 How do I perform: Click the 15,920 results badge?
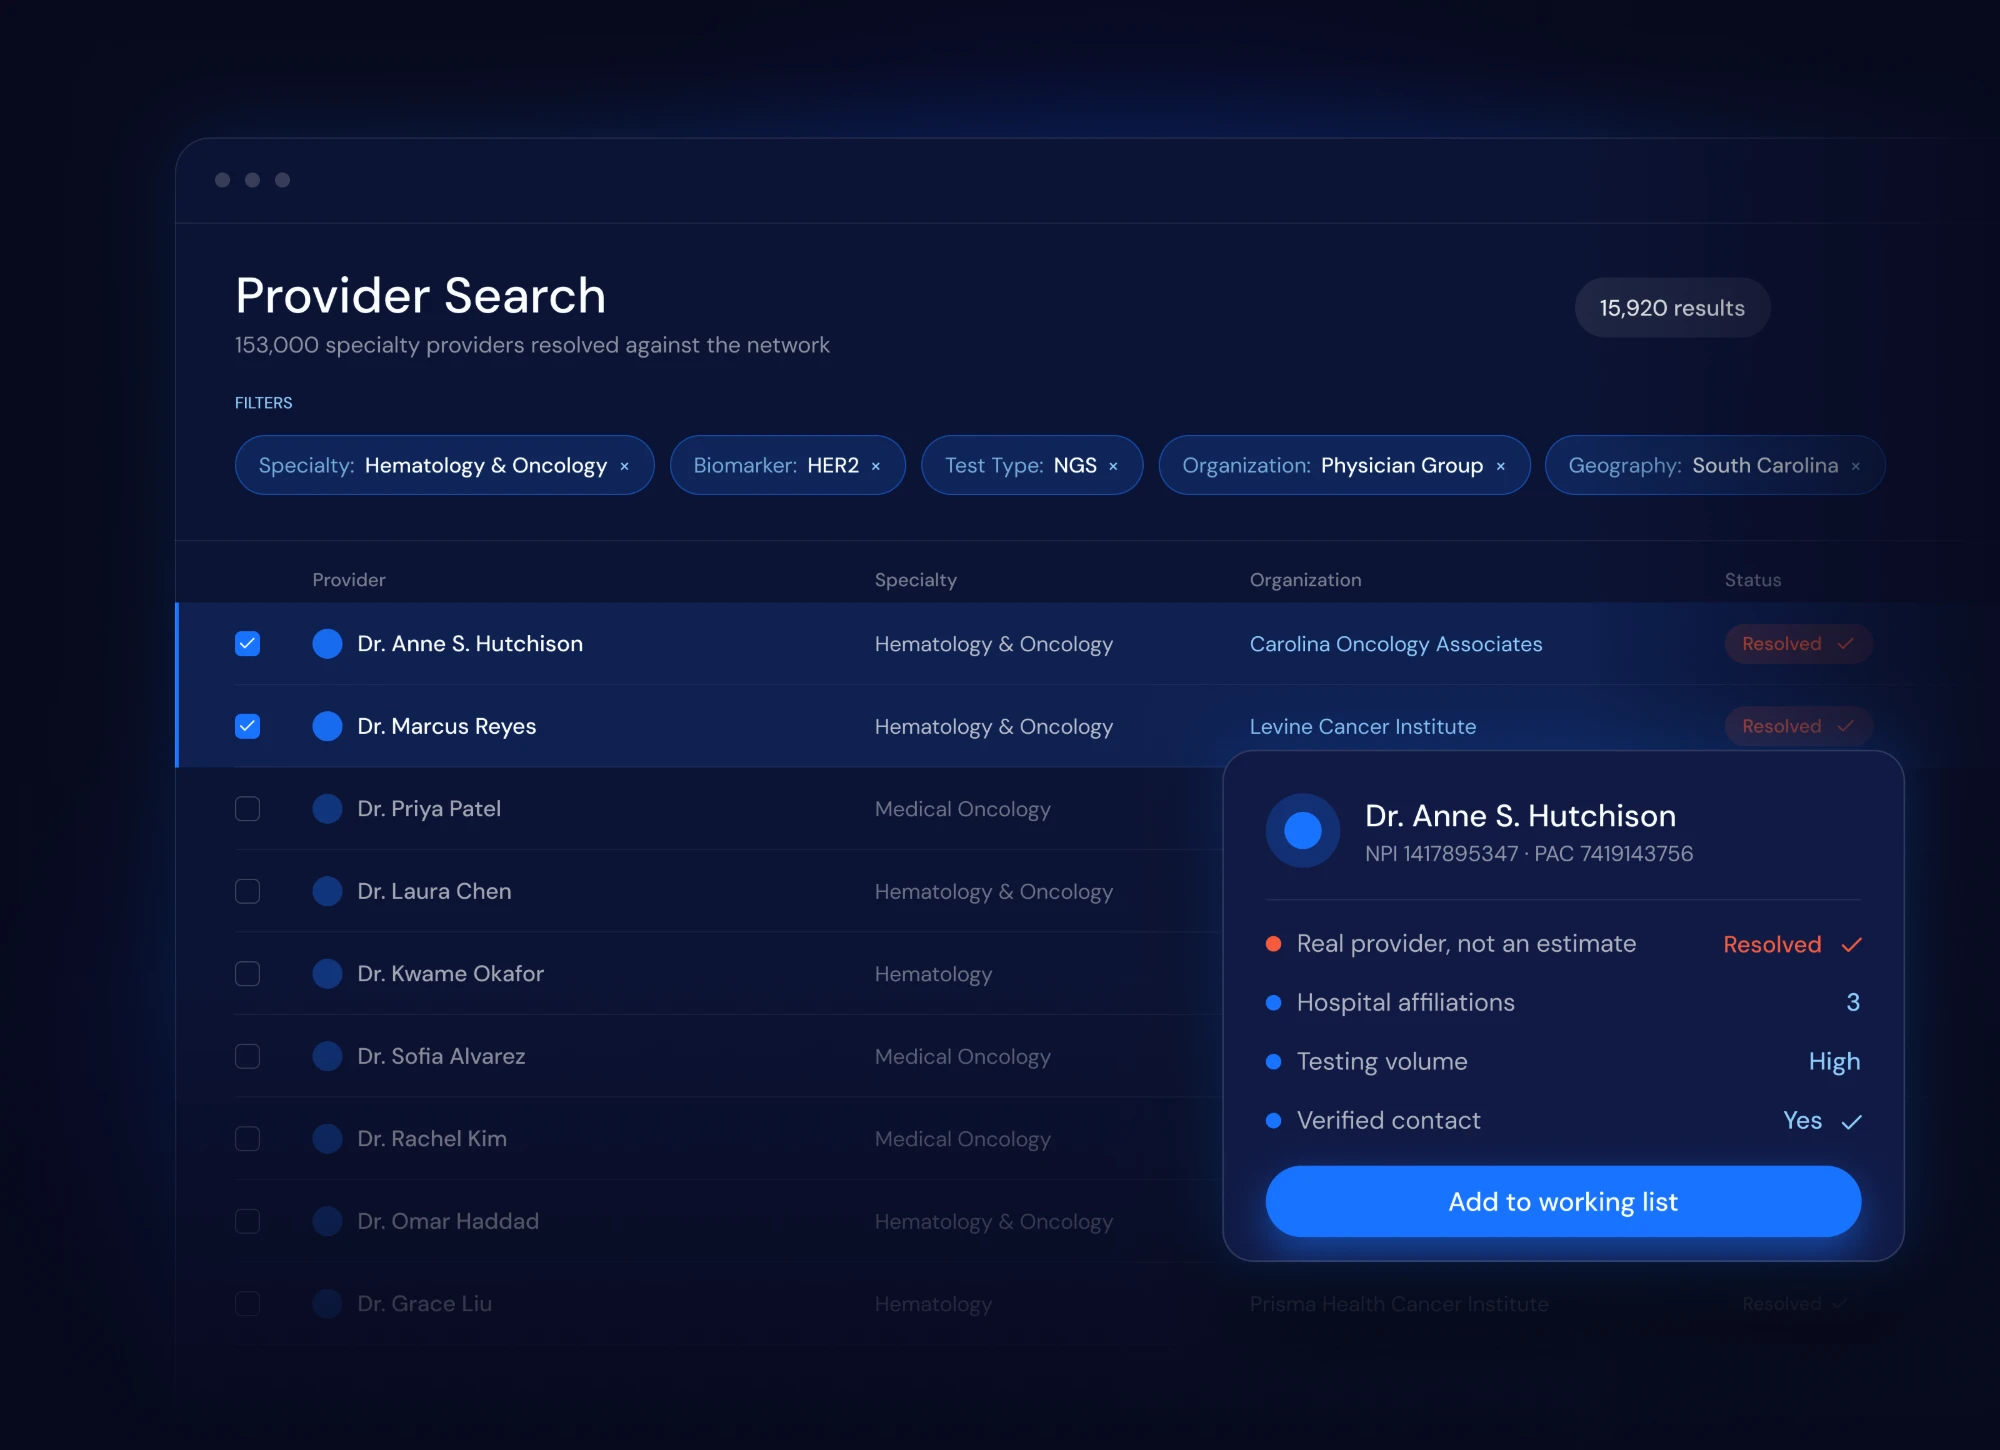point(1672,308)
